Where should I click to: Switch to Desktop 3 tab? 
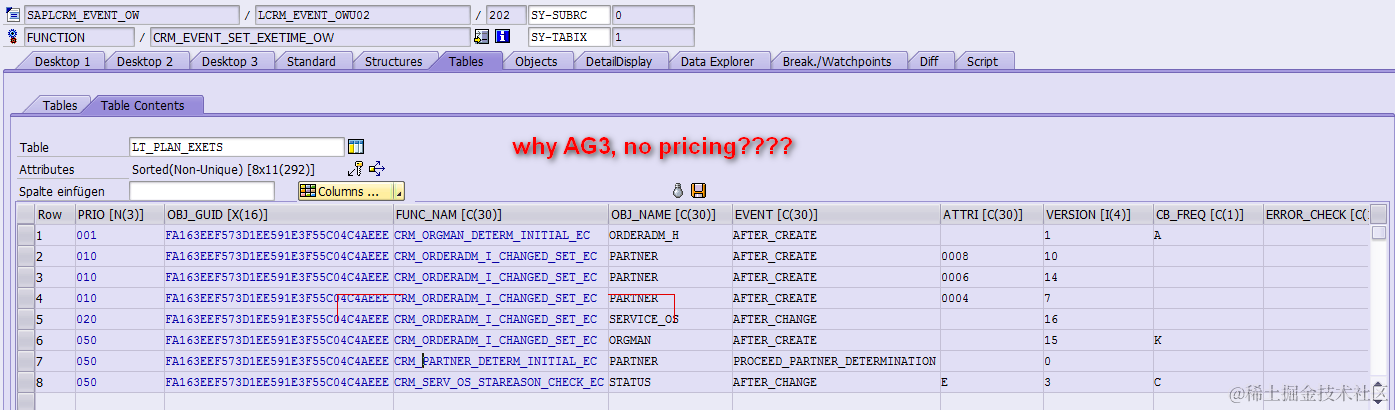tap(230, 61)
